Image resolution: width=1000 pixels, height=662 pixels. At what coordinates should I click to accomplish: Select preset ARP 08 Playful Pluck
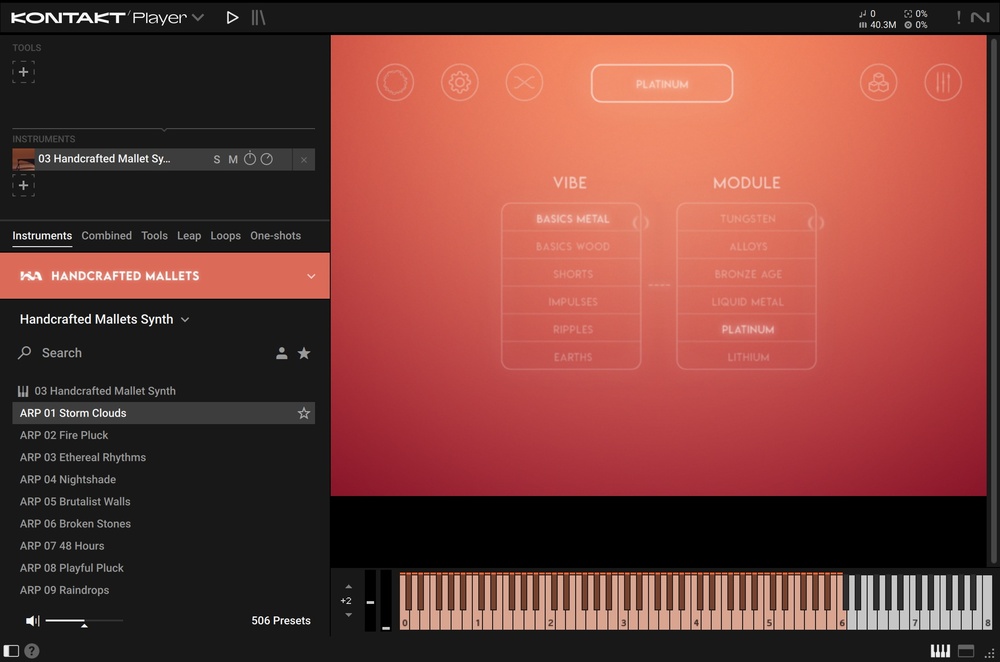163,568
